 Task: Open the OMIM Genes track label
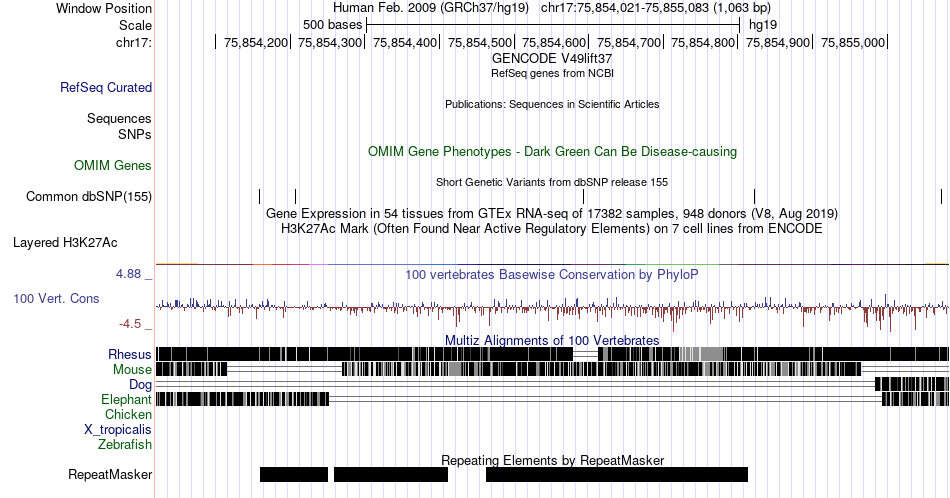(x=113, y=165)
